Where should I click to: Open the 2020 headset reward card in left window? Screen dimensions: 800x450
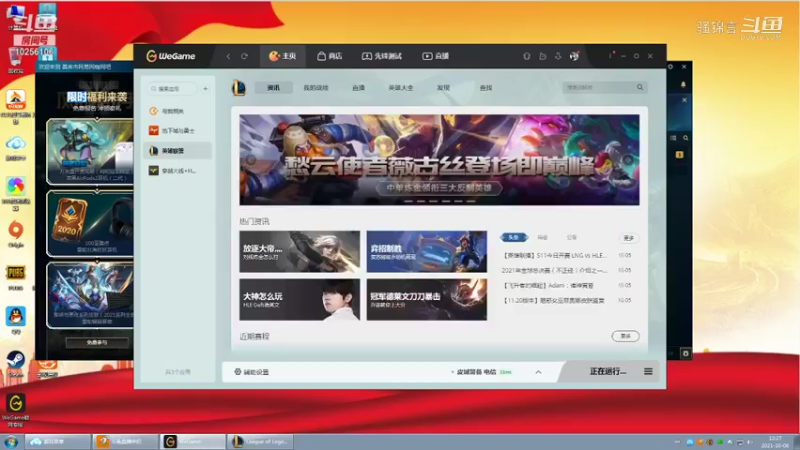click(x=90, y=223)
